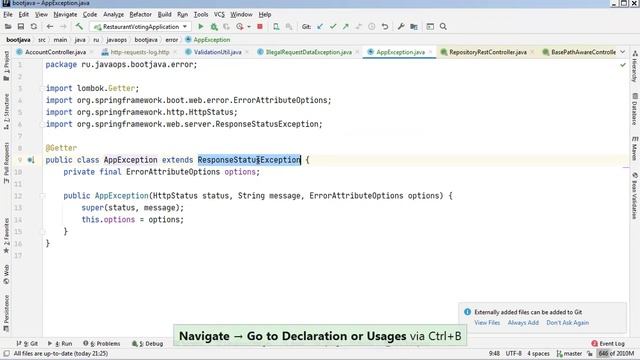Switch to RepositoryRestController.java tab
Viewport: 640px width, 360px height.
pos(487,52)
